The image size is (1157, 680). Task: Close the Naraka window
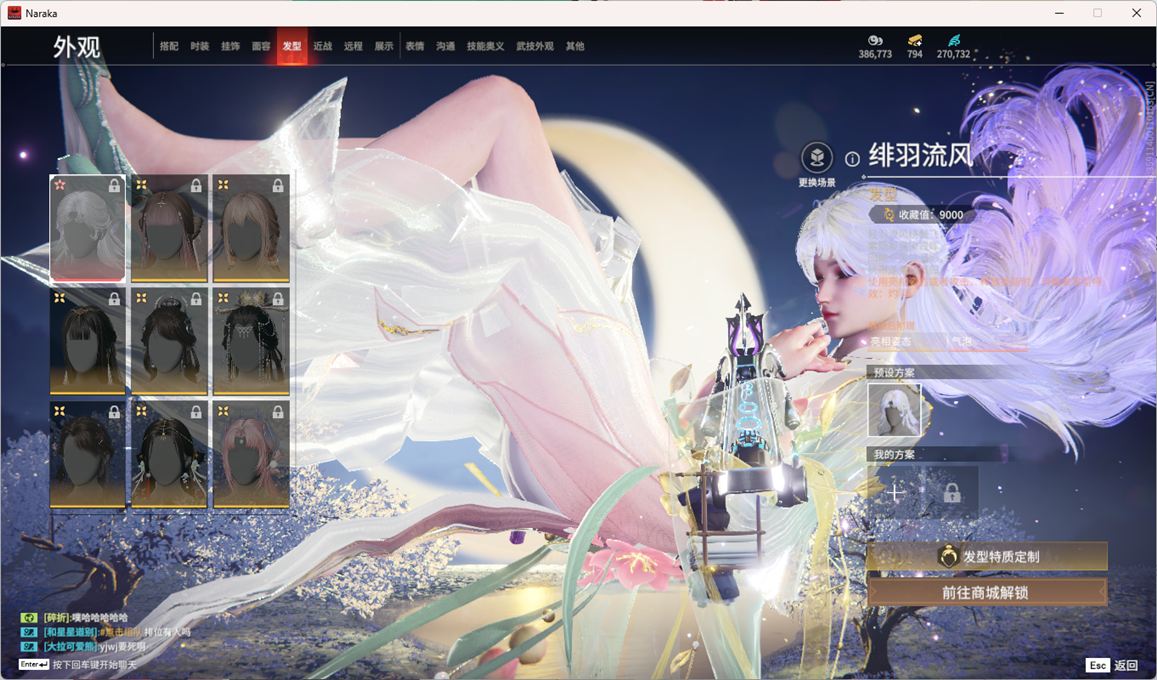coord(1136,13)
